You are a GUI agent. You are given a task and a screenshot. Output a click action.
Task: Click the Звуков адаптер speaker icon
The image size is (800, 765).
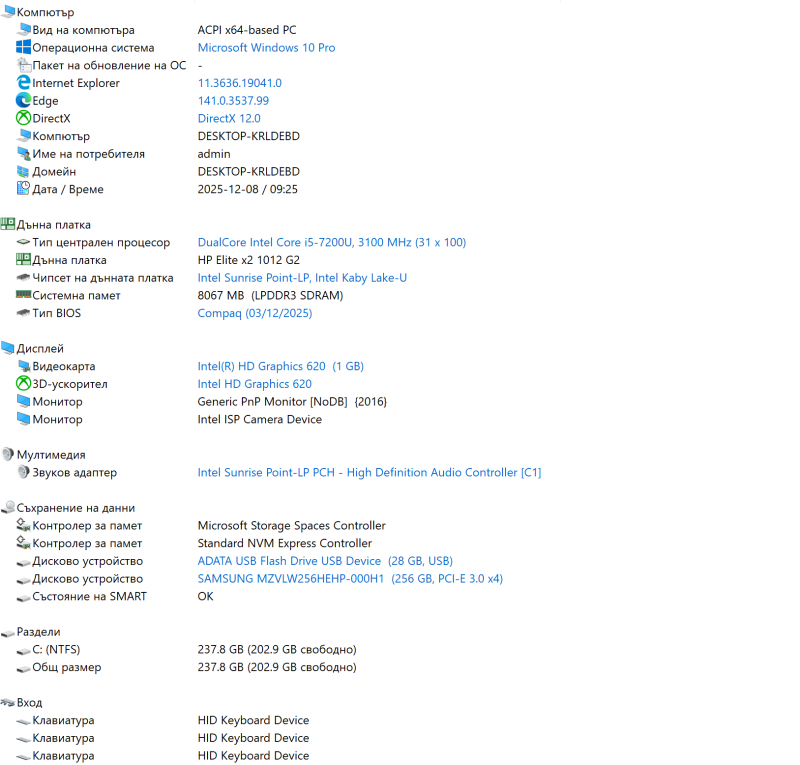coord(24,472)
